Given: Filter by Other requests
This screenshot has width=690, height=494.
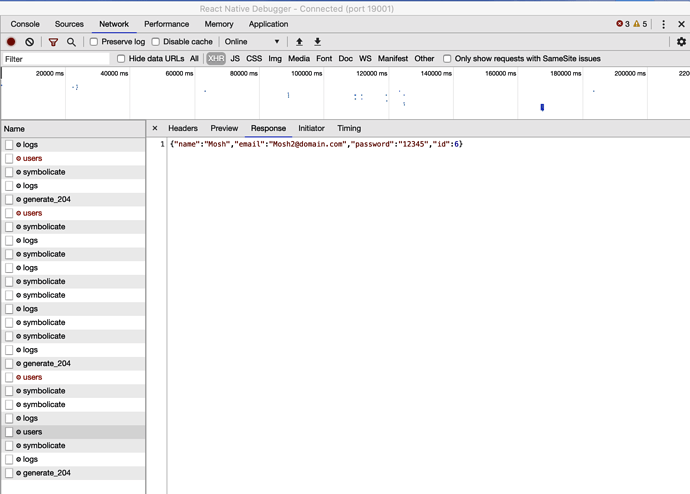Looking at the screenshot, I should click(424, 59).
